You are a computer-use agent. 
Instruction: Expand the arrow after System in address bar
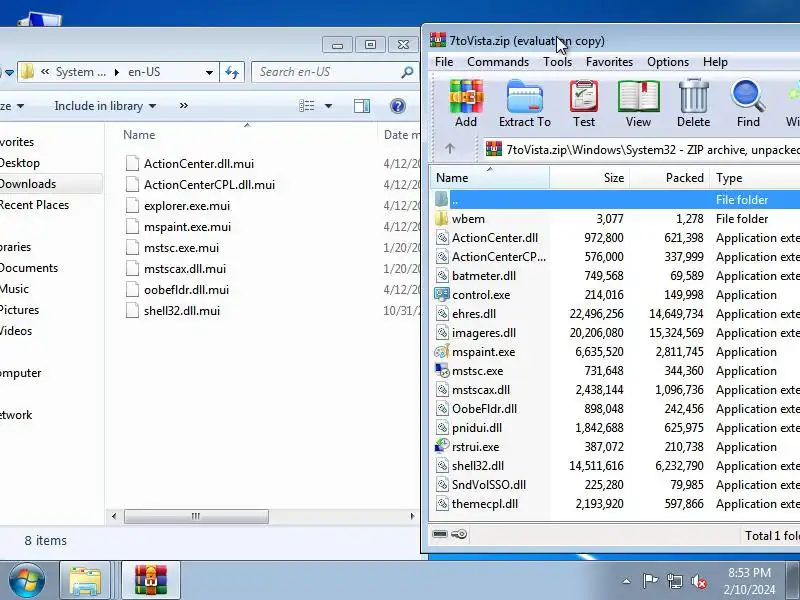point(117,72)
